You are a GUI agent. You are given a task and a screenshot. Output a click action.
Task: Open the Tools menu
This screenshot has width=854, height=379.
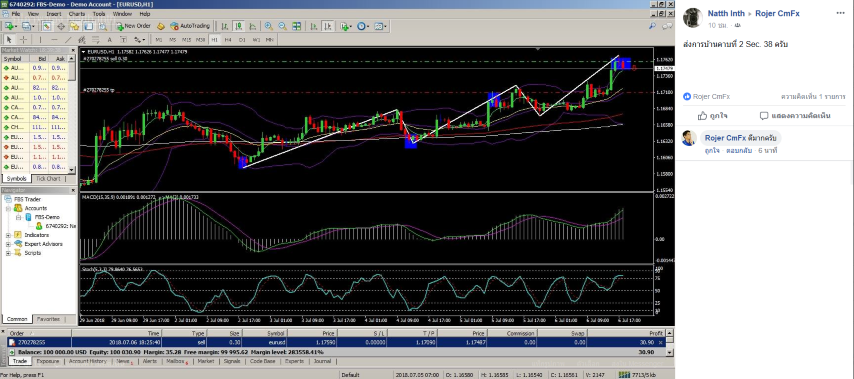(x=99, y=14)
